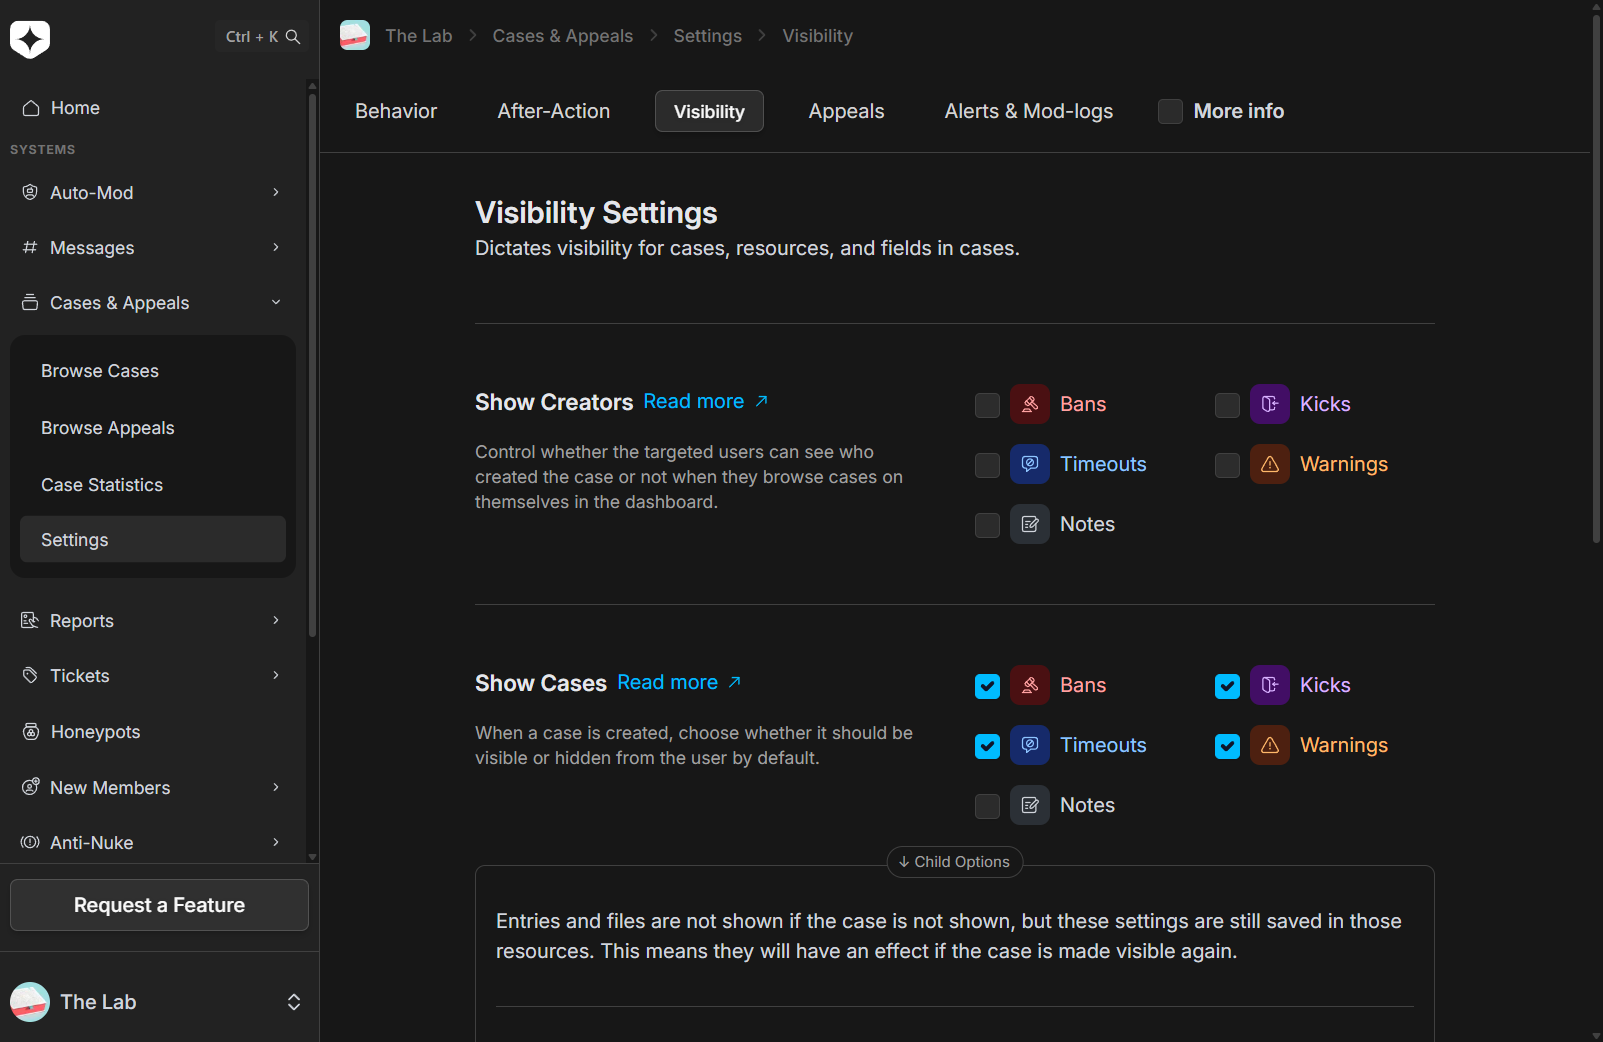1603x1042 pixels.
Task: Open Browse Cases in the sidebar
Action: coord(153,371)
